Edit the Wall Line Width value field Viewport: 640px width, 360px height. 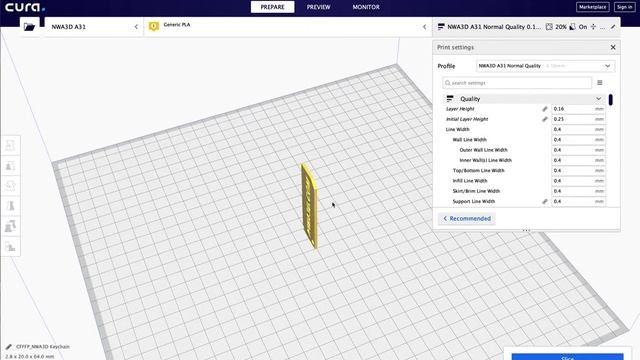(578, 140)
